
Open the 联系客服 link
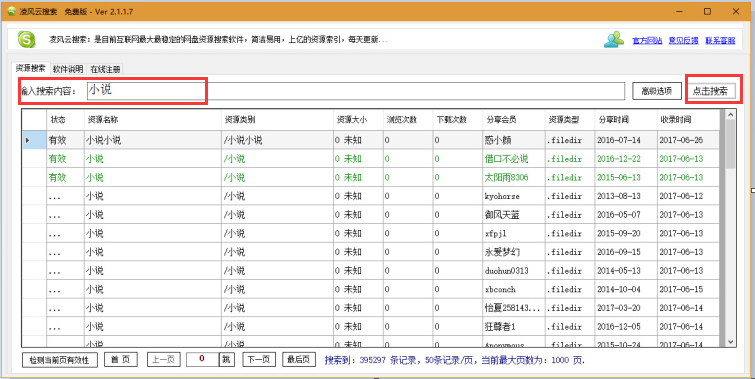[720, 40]
